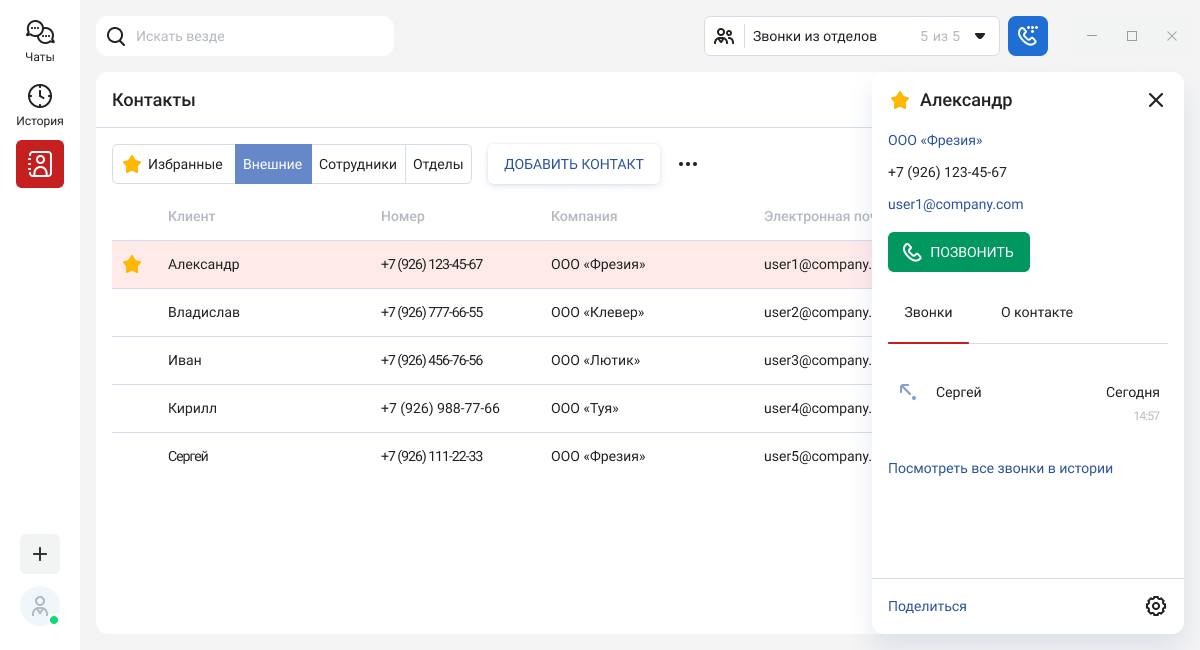
Task: Select the red Contacts sidebar icon
Action: pos(40,164)
